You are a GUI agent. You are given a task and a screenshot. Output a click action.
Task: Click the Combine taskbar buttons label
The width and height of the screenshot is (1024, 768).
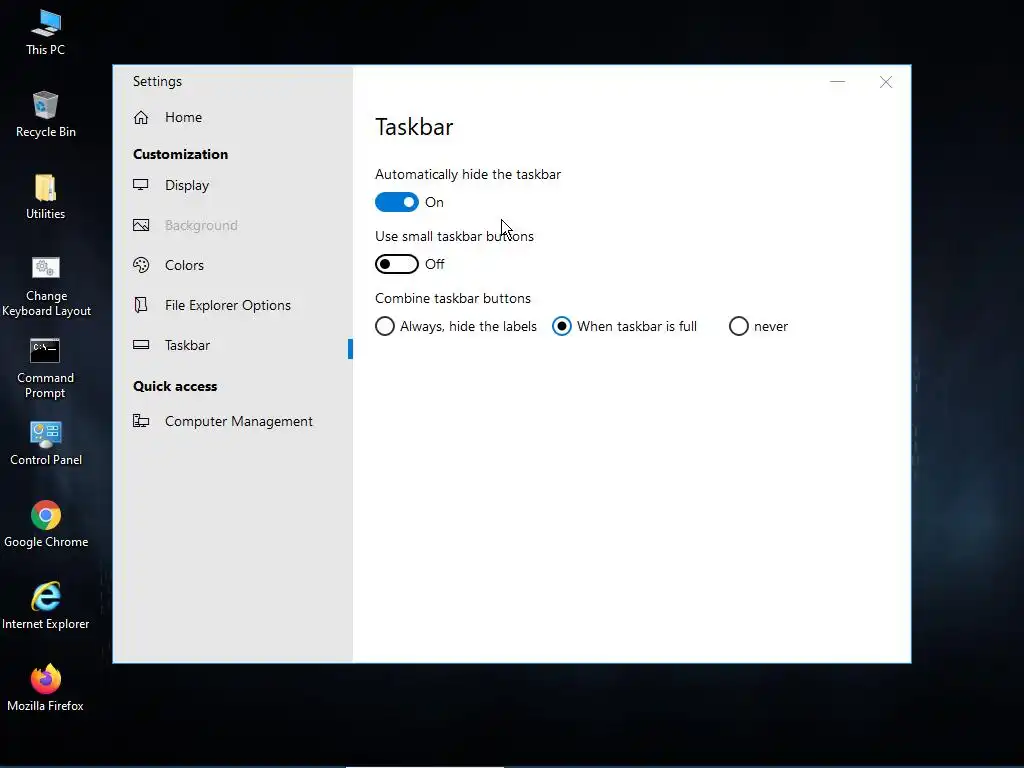(453, 298)
